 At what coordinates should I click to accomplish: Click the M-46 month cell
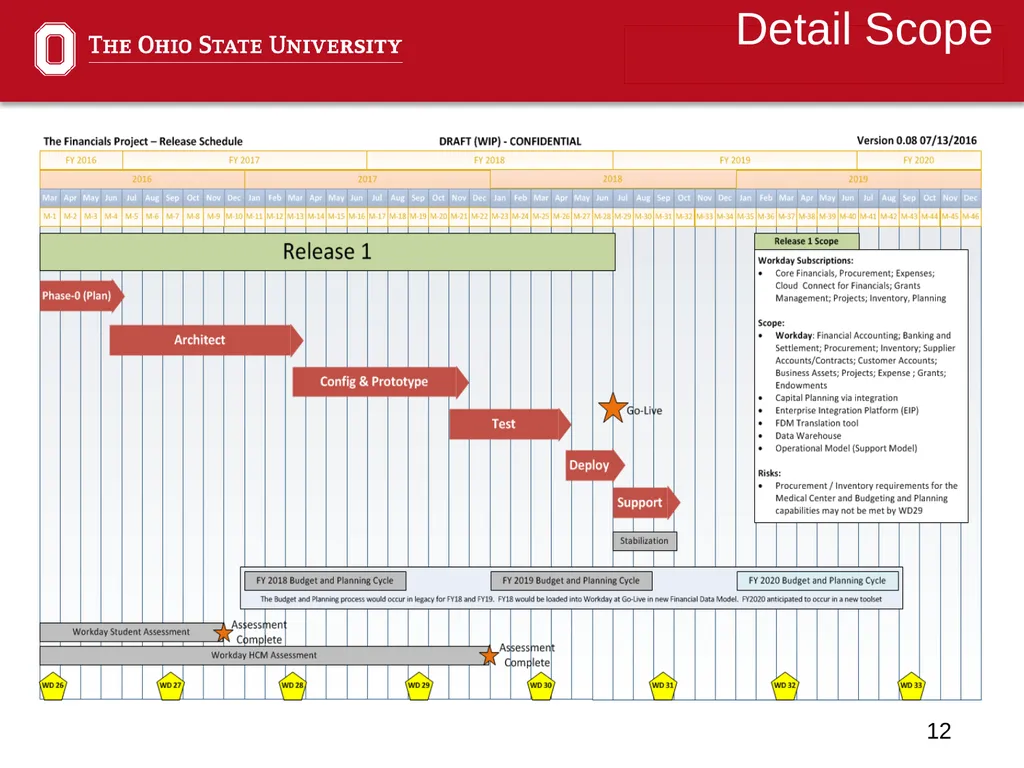[x=970, y=216]
